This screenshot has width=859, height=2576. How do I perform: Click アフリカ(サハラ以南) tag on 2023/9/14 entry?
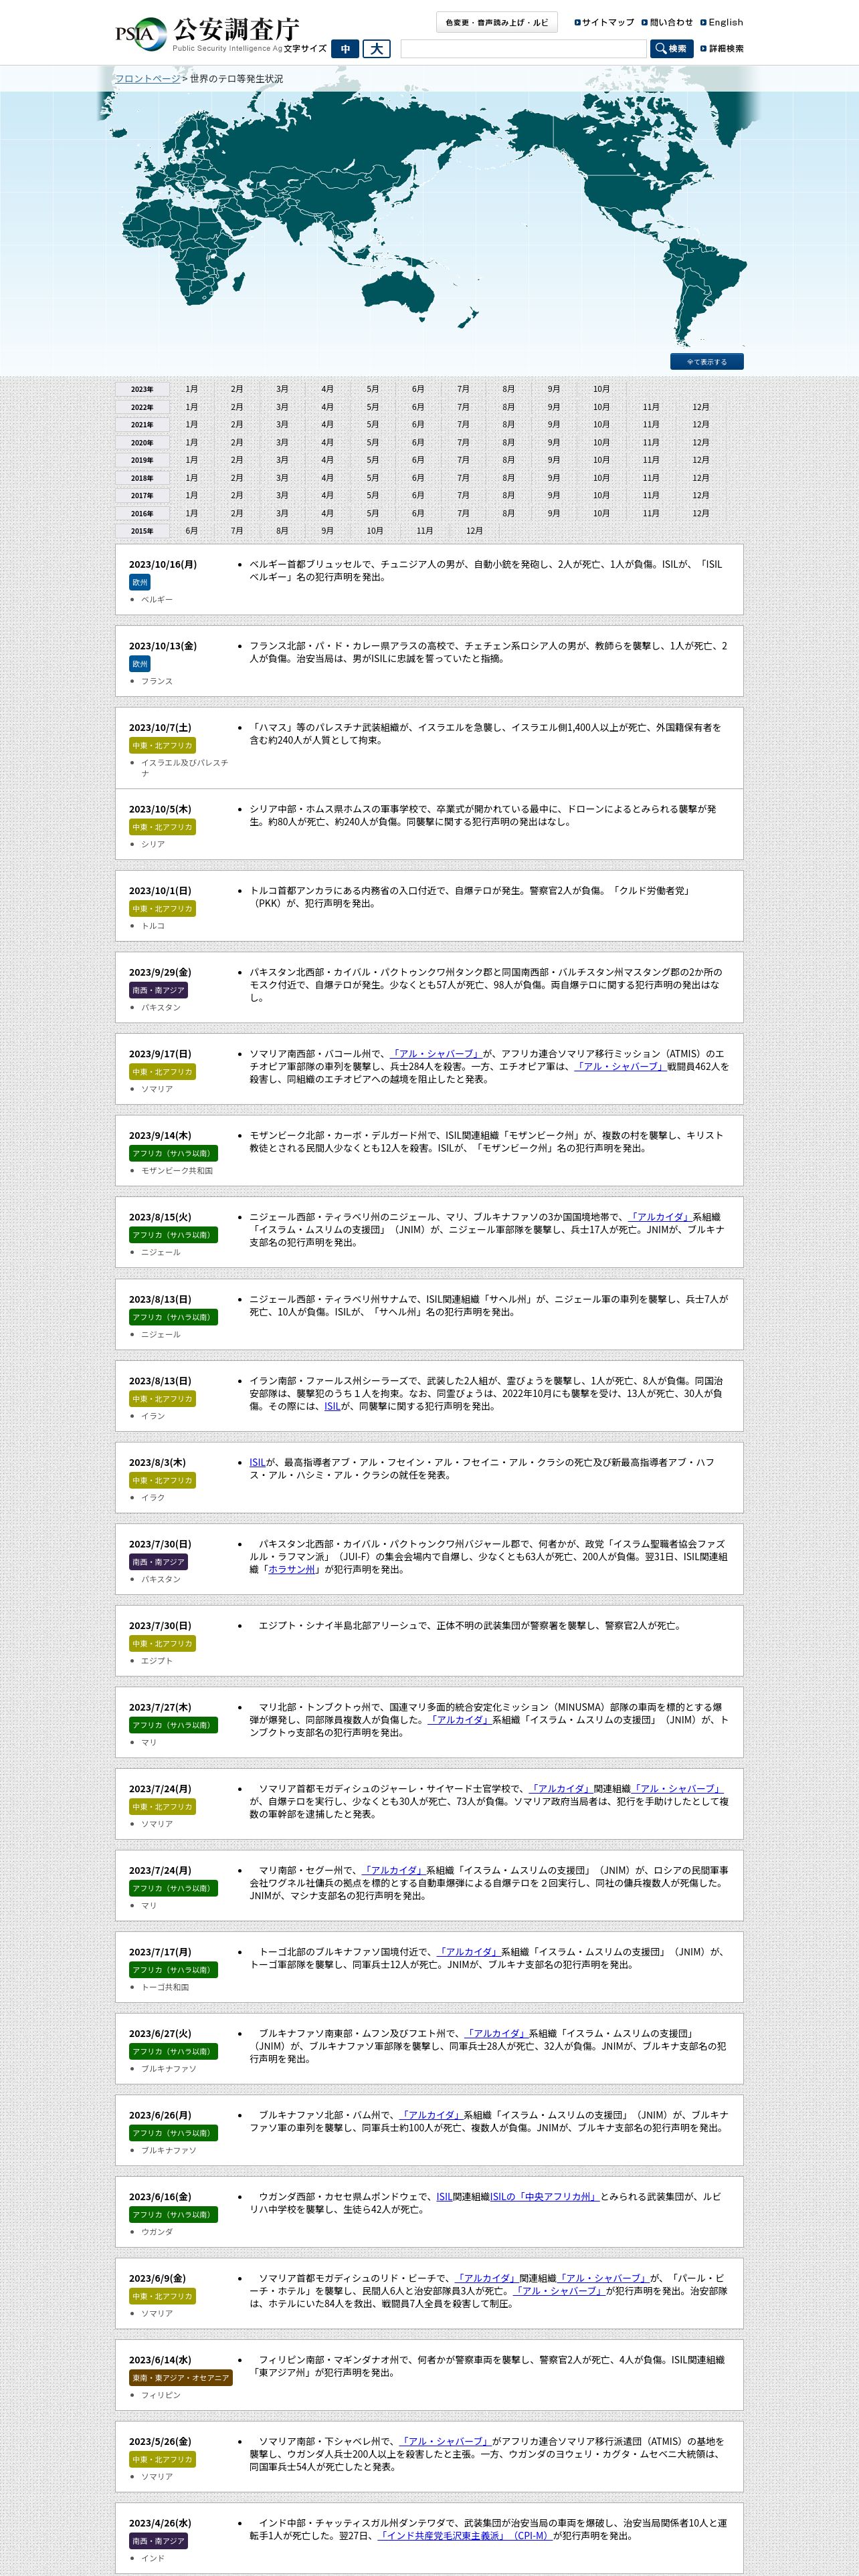point(173,1154)
